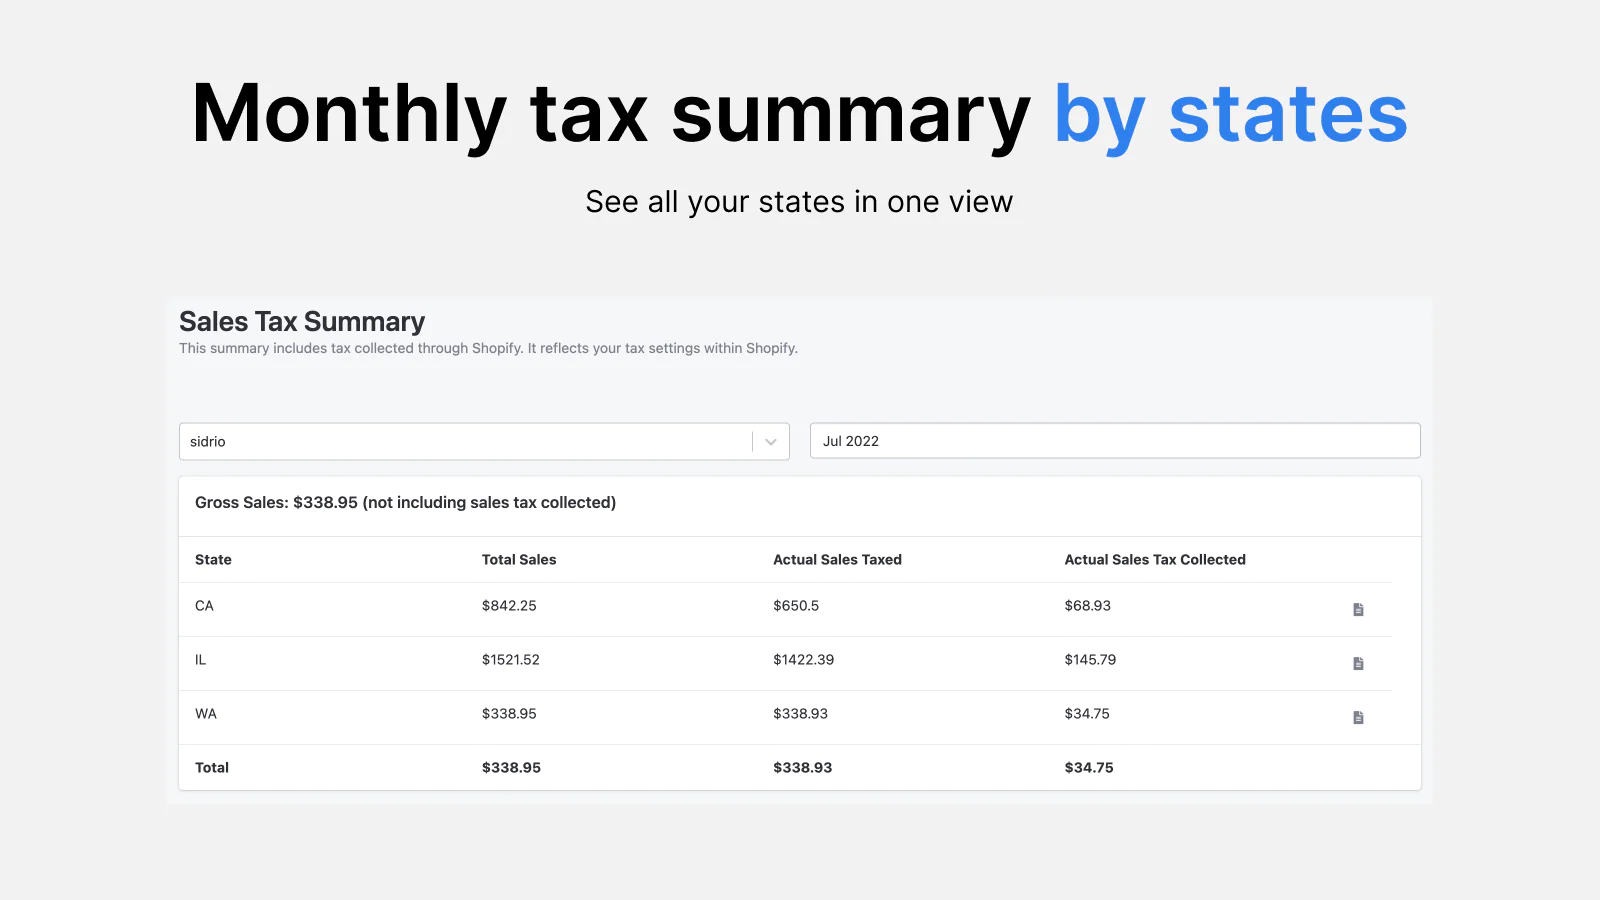Screen dimensions: 1600x900
Task: Click the $145.79 tax collected value
Action: coord(1090,660)
